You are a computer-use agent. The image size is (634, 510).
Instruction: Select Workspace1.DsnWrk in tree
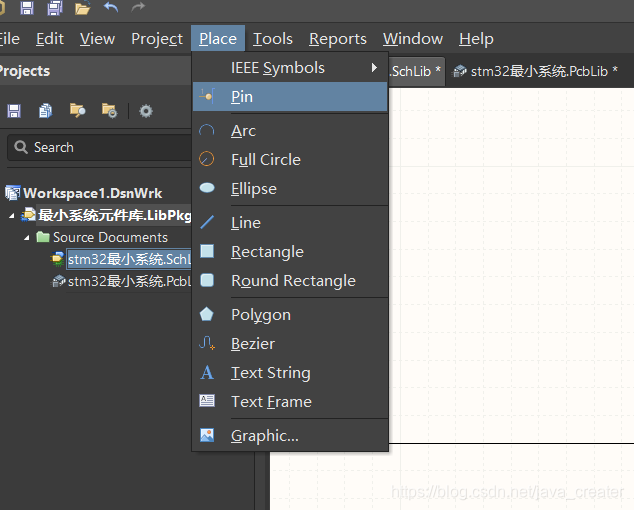point(93,193)
